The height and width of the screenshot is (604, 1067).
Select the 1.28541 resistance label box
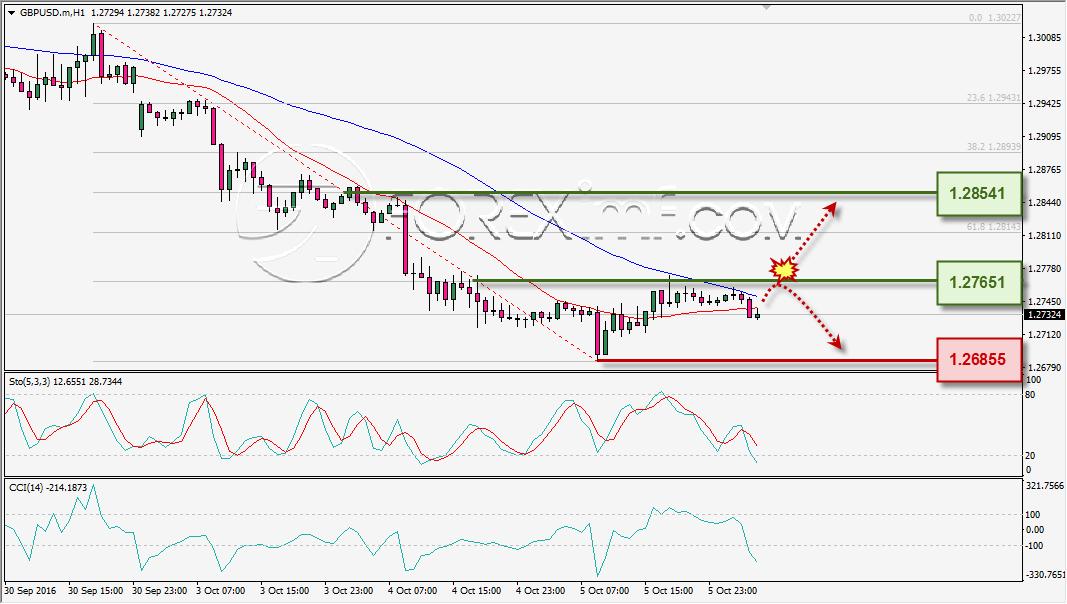click(x=979, y=194)
